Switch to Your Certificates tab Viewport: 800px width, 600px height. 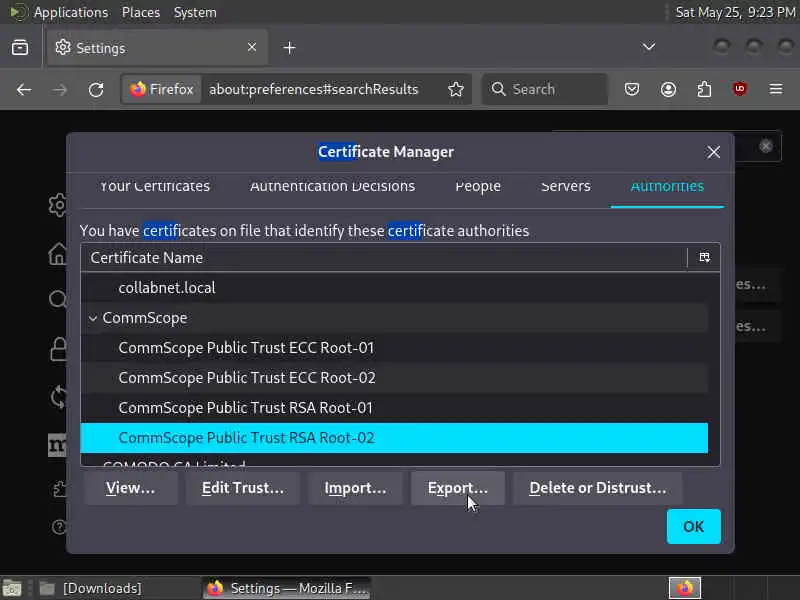point(155,187)
